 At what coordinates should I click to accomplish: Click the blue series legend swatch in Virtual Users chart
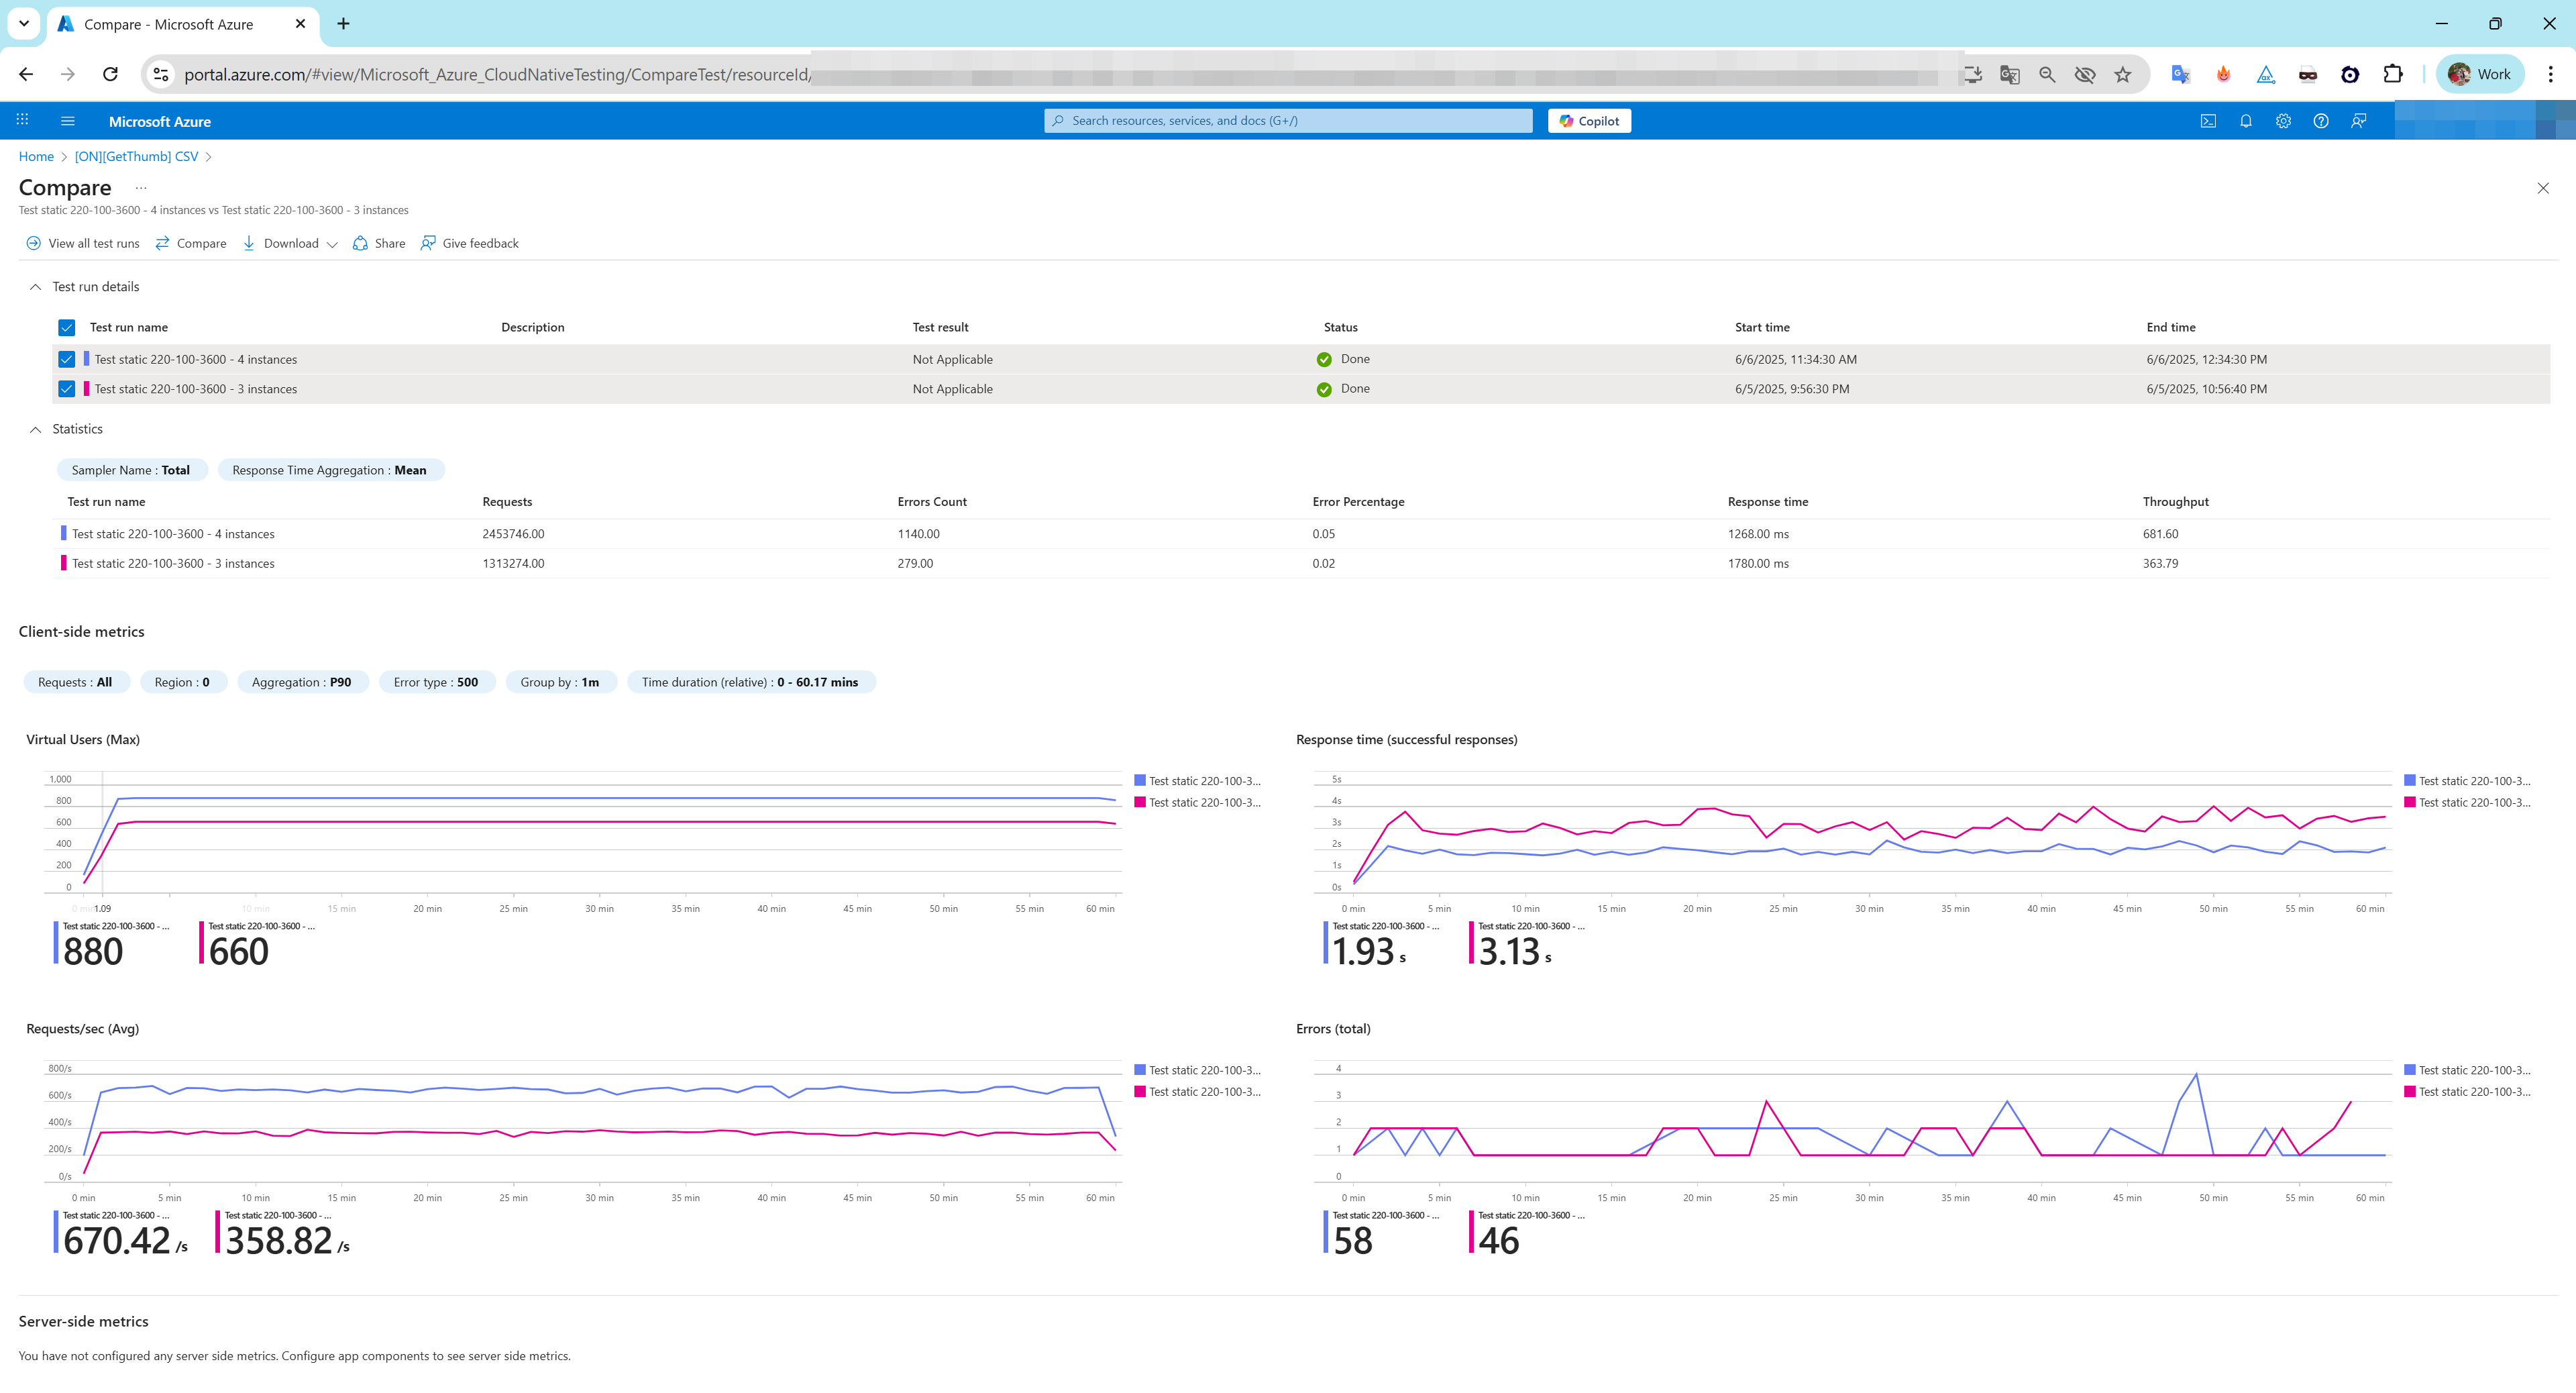1140,780
